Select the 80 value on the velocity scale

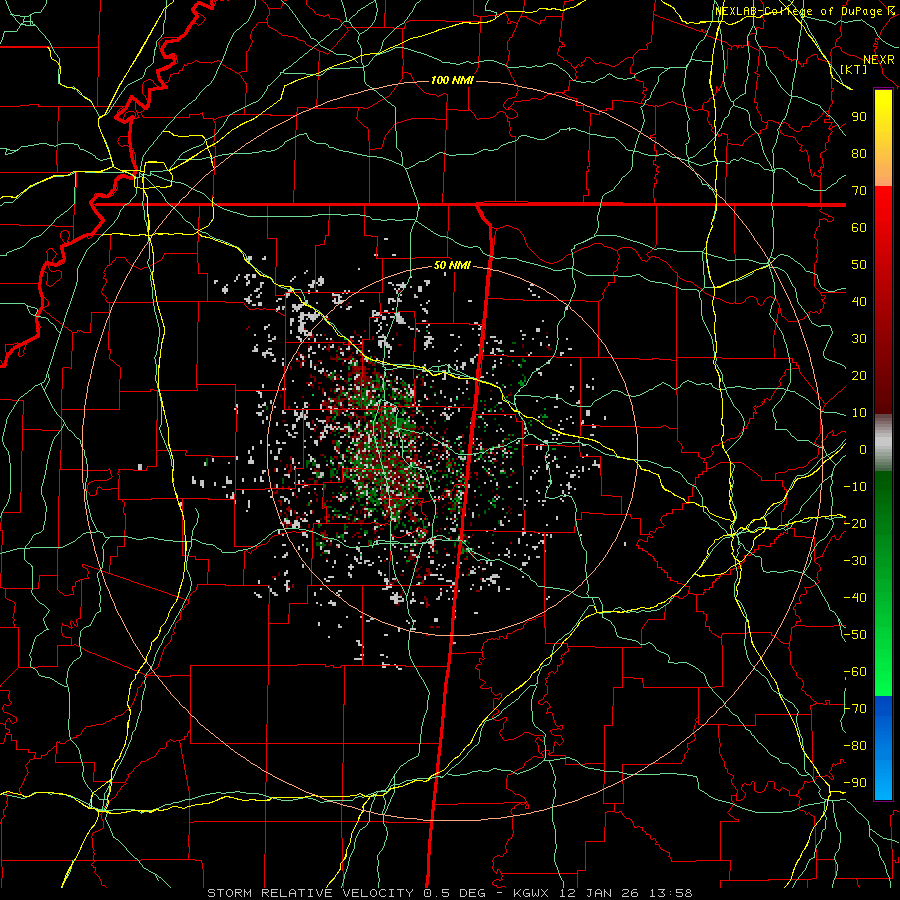pyautogui.click(x=859, y=154)
